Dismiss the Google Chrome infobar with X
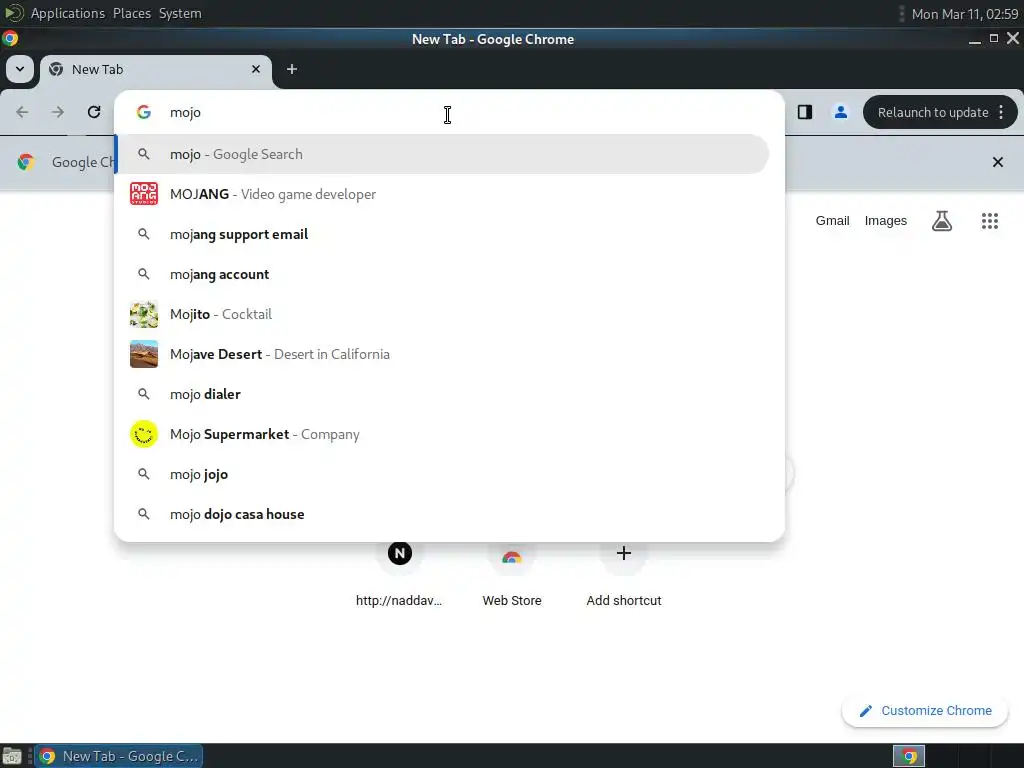1024x768 pixels. pos(998,162)
